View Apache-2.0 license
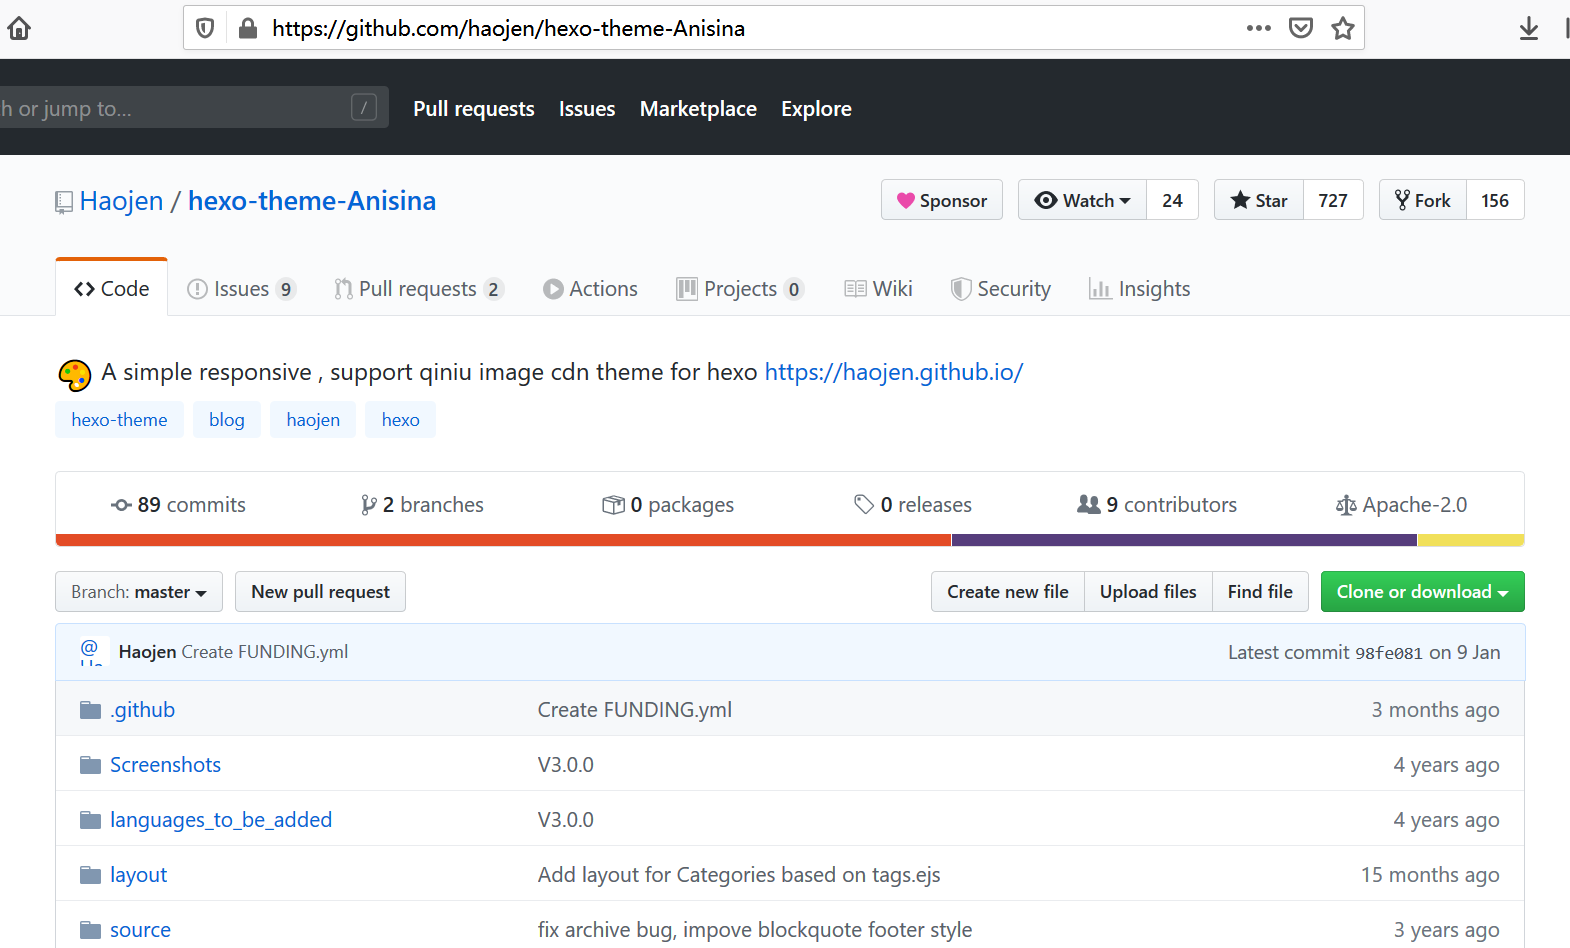1570x948 pixels. tap(1402, 505)
